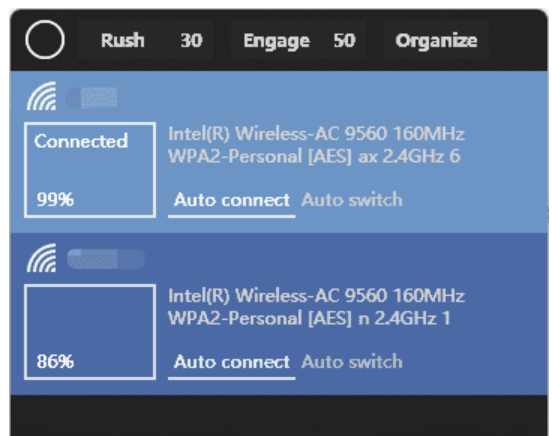This screenshot has height=436, width=552.
Task: Click the signal icon of 86% network
Action: [42, 258]
